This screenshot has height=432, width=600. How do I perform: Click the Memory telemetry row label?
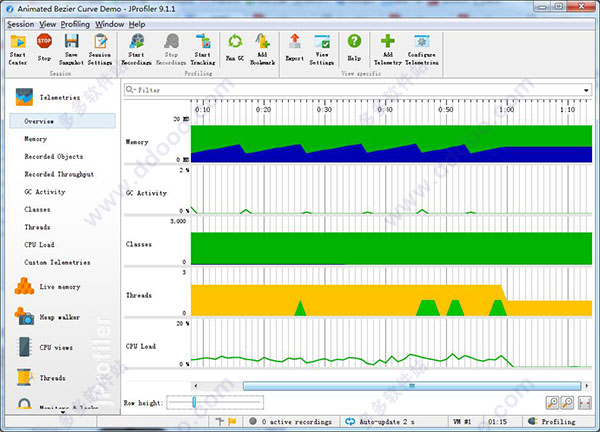point(137,142)
